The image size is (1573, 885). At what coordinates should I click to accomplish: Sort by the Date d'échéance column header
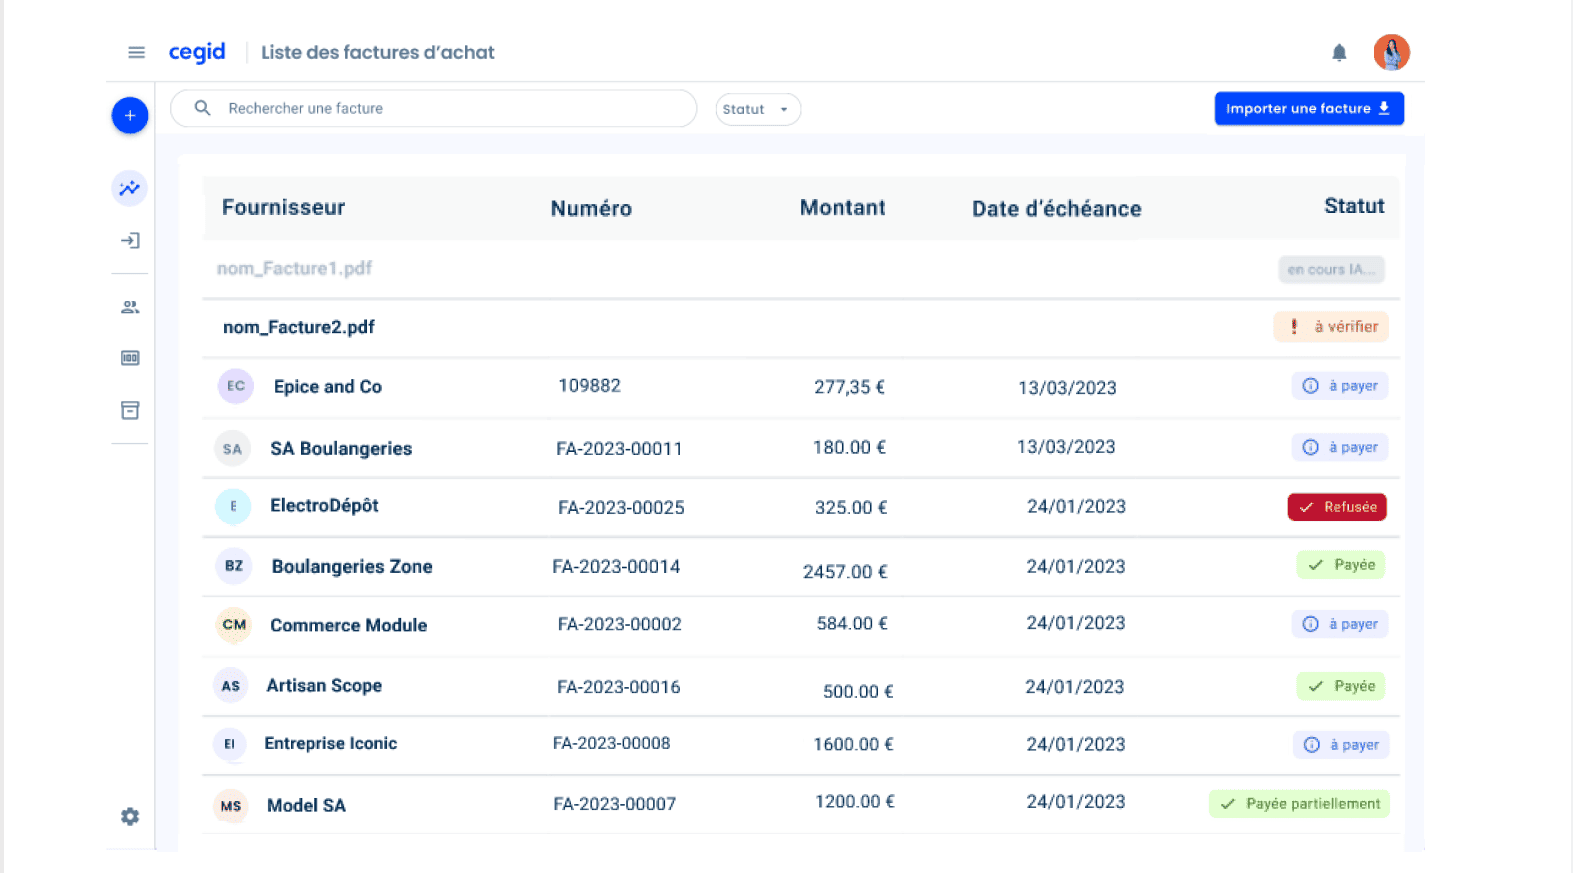click(x=1056, y=209)
